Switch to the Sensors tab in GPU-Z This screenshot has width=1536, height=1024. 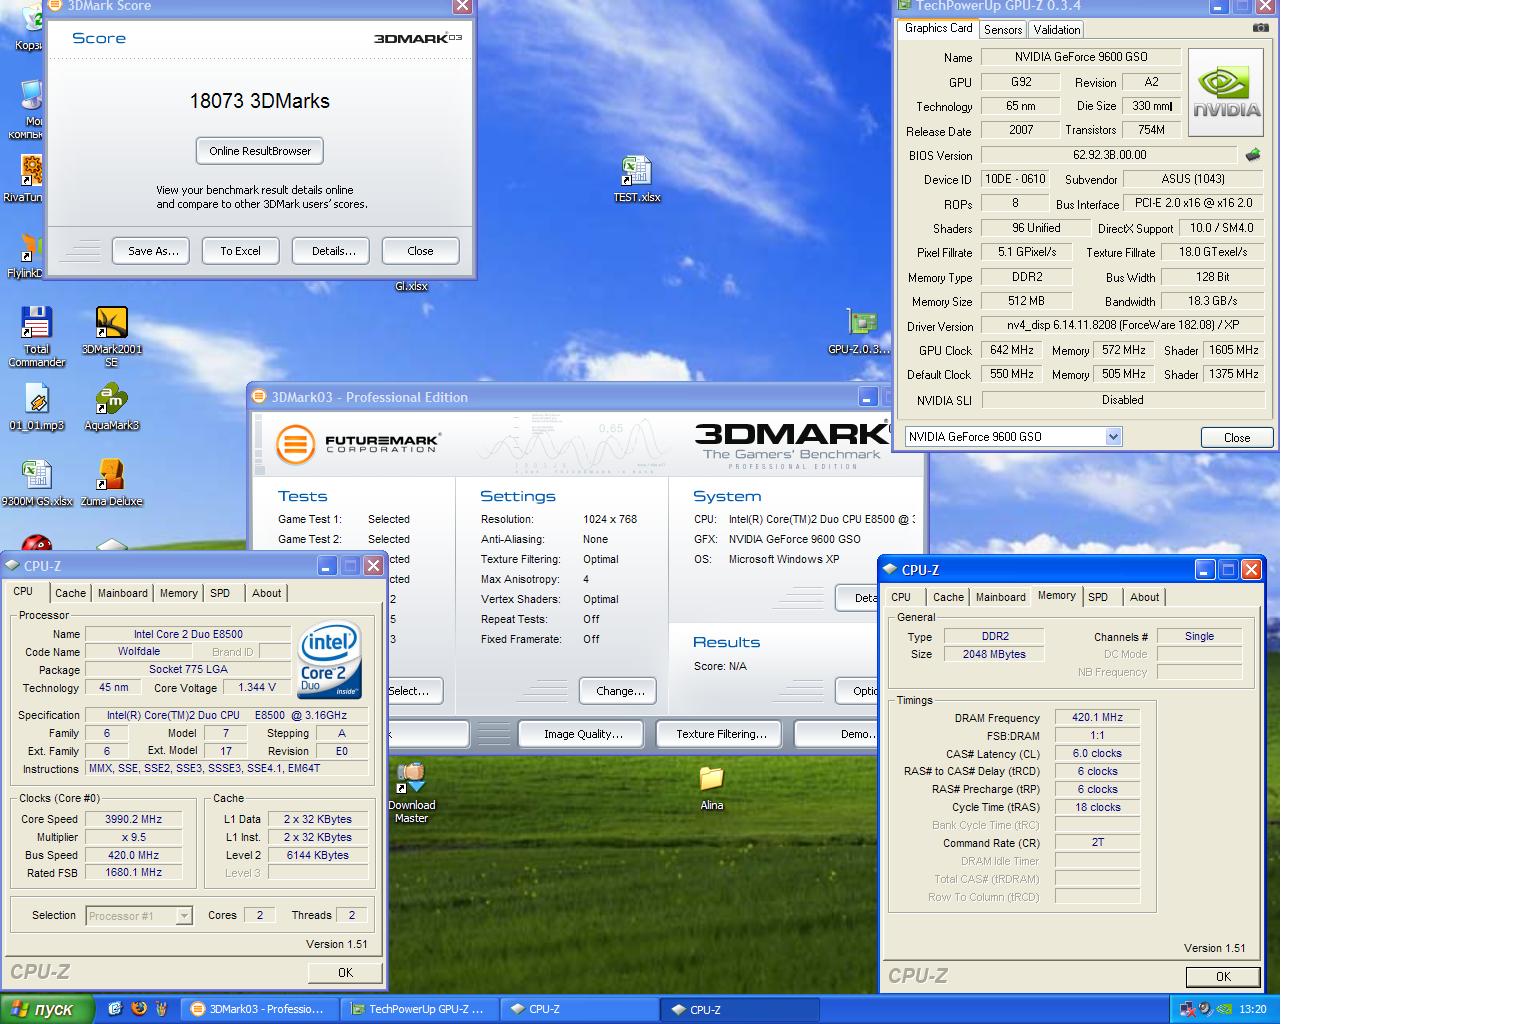coord(1003,30)
